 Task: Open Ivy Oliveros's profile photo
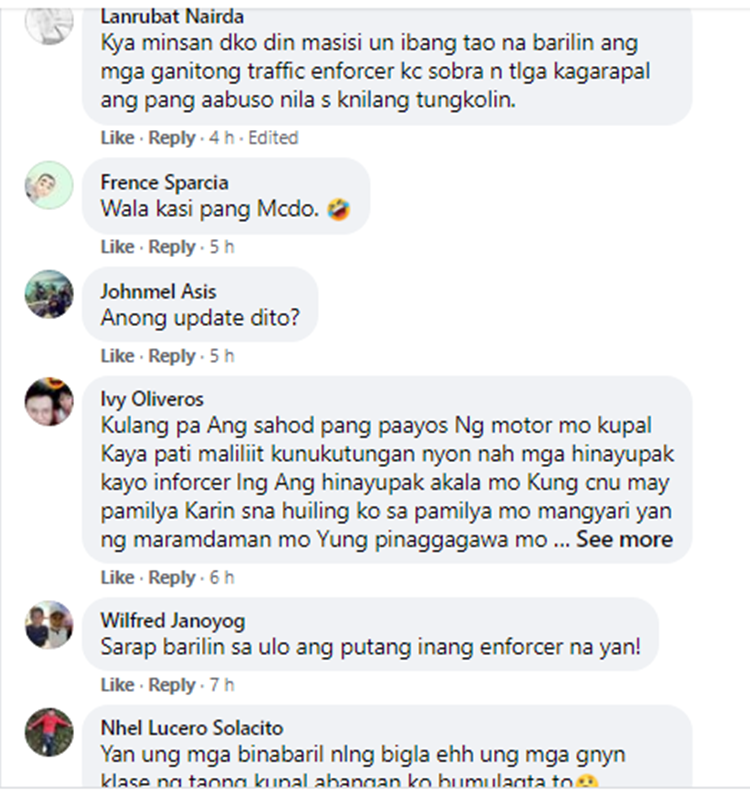(49, 402)
